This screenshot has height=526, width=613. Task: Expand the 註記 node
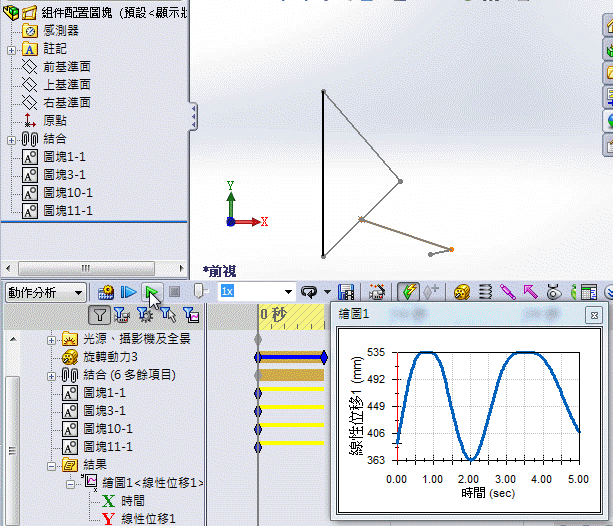pyautogui.click(x=11, y=50)
